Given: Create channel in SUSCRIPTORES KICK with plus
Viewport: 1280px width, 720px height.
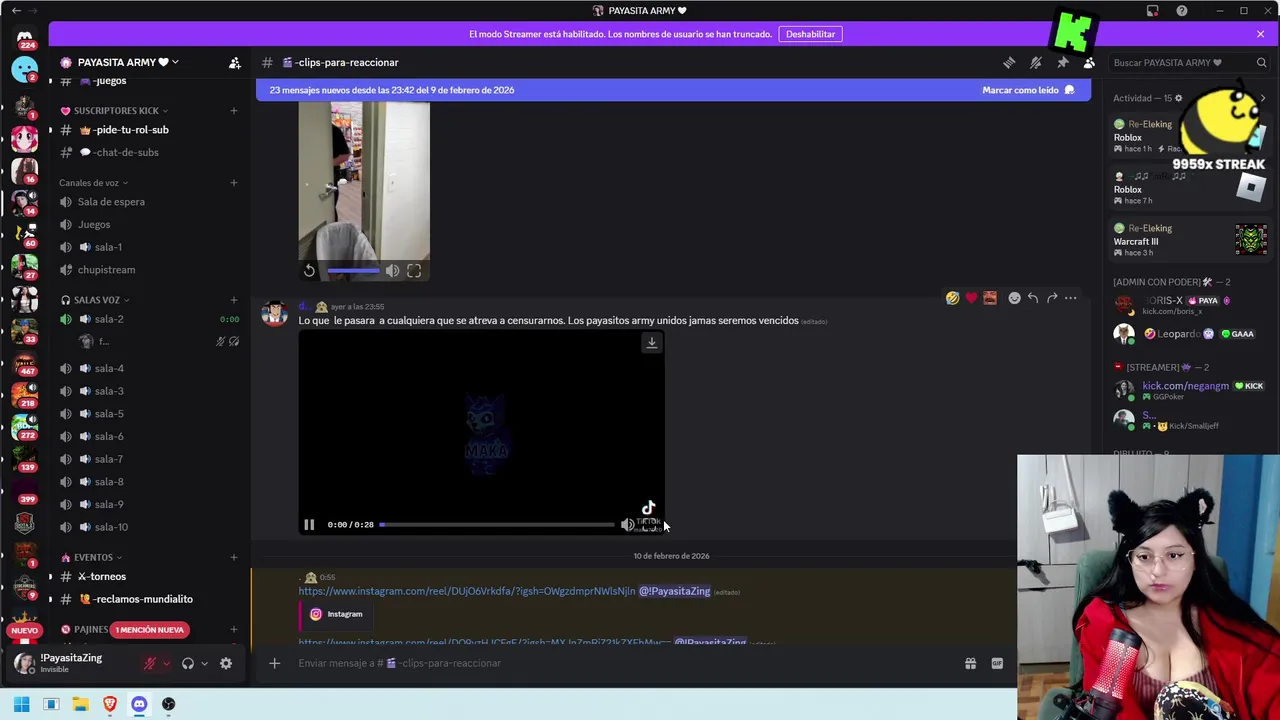Looking at the screenshot, I should pos(234,110).
